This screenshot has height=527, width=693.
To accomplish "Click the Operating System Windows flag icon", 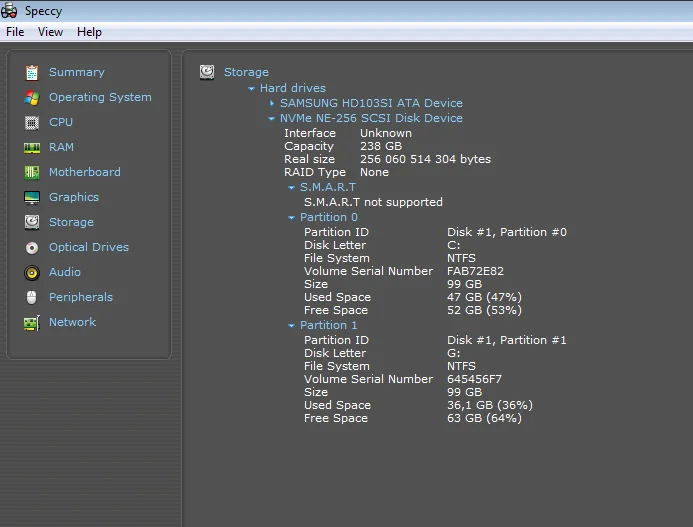I will (32, 98).
